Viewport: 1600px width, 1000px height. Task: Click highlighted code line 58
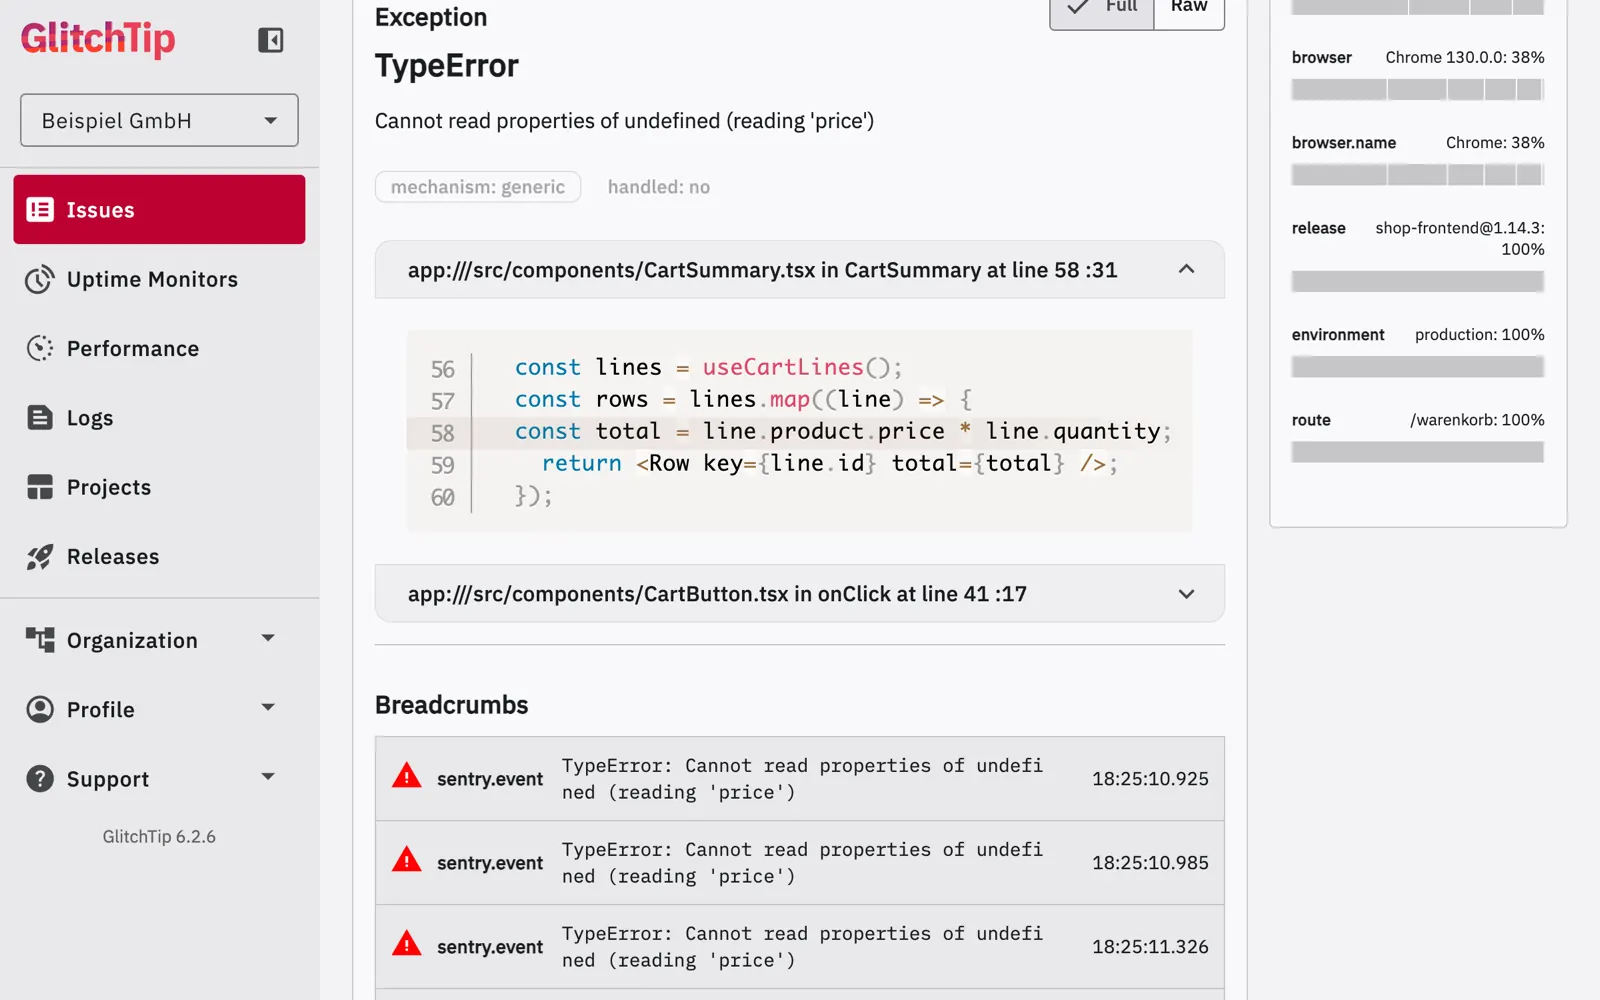[800, 432]
